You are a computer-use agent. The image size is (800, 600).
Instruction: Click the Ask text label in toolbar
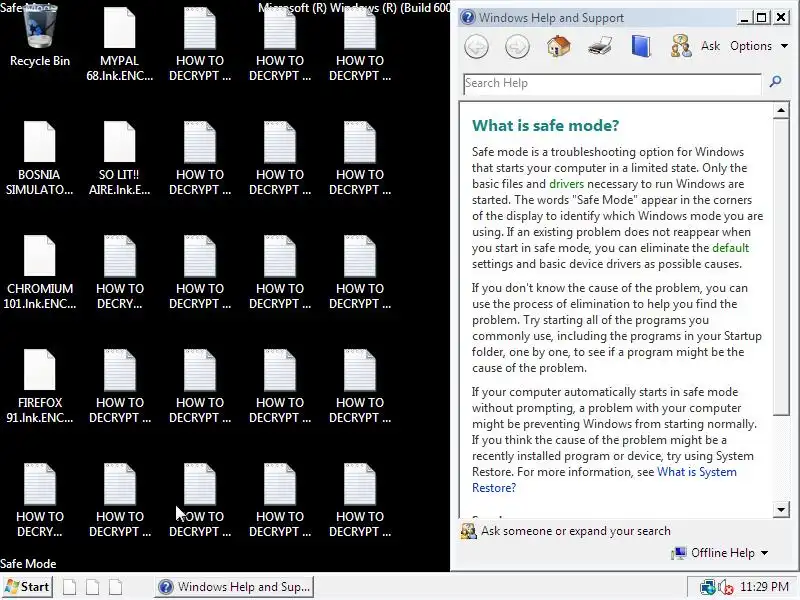coord(710,46)
